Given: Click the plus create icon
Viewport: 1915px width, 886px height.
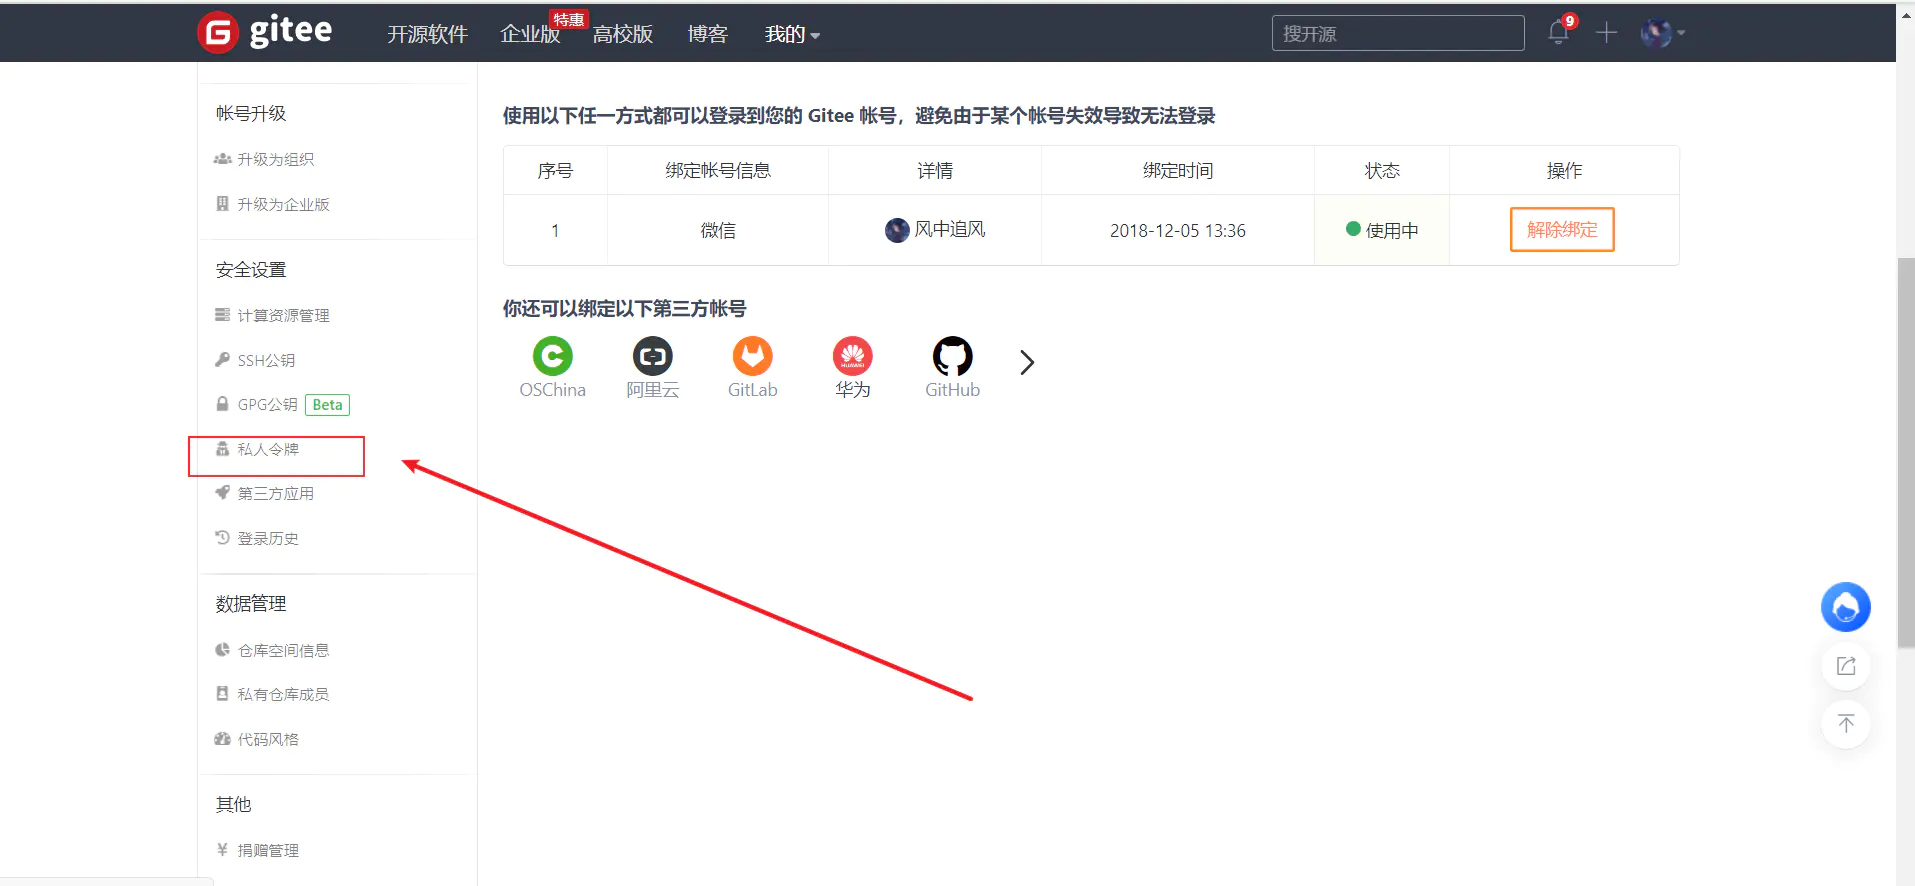Looking at the screenshot, I should (1606, 33).
